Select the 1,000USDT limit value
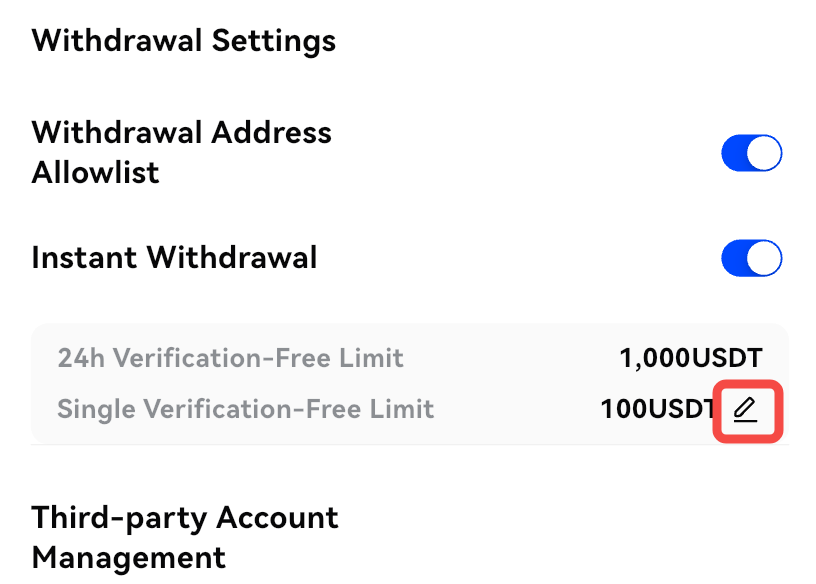 point(691,358)
